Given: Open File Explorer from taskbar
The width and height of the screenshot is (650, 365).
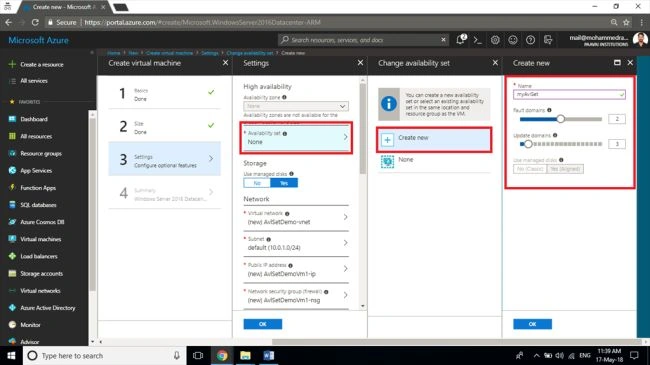Looking at the screenshot, I should click(x=245, y=355).
